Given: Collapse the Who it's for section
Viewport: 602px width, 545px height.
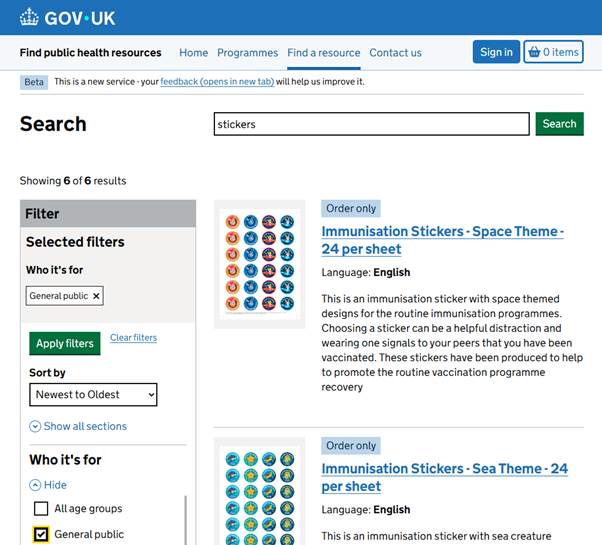Looking at the screenshot, I should coord(55,485).
